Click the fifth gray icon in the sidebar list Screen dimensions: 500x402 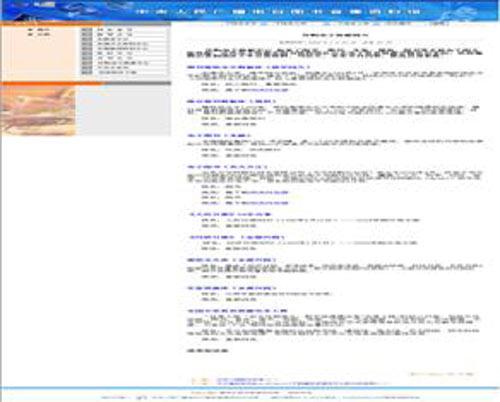pos(87,49)
